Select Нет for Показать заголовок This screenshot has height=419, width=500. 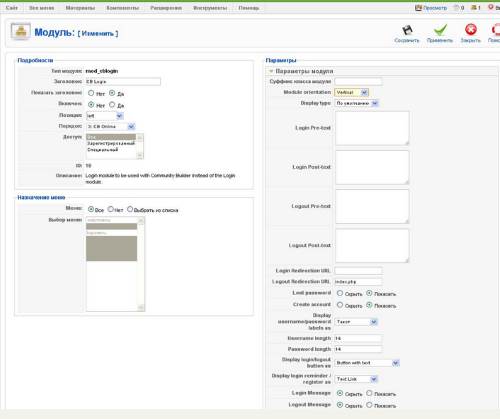tap(91, 93)
